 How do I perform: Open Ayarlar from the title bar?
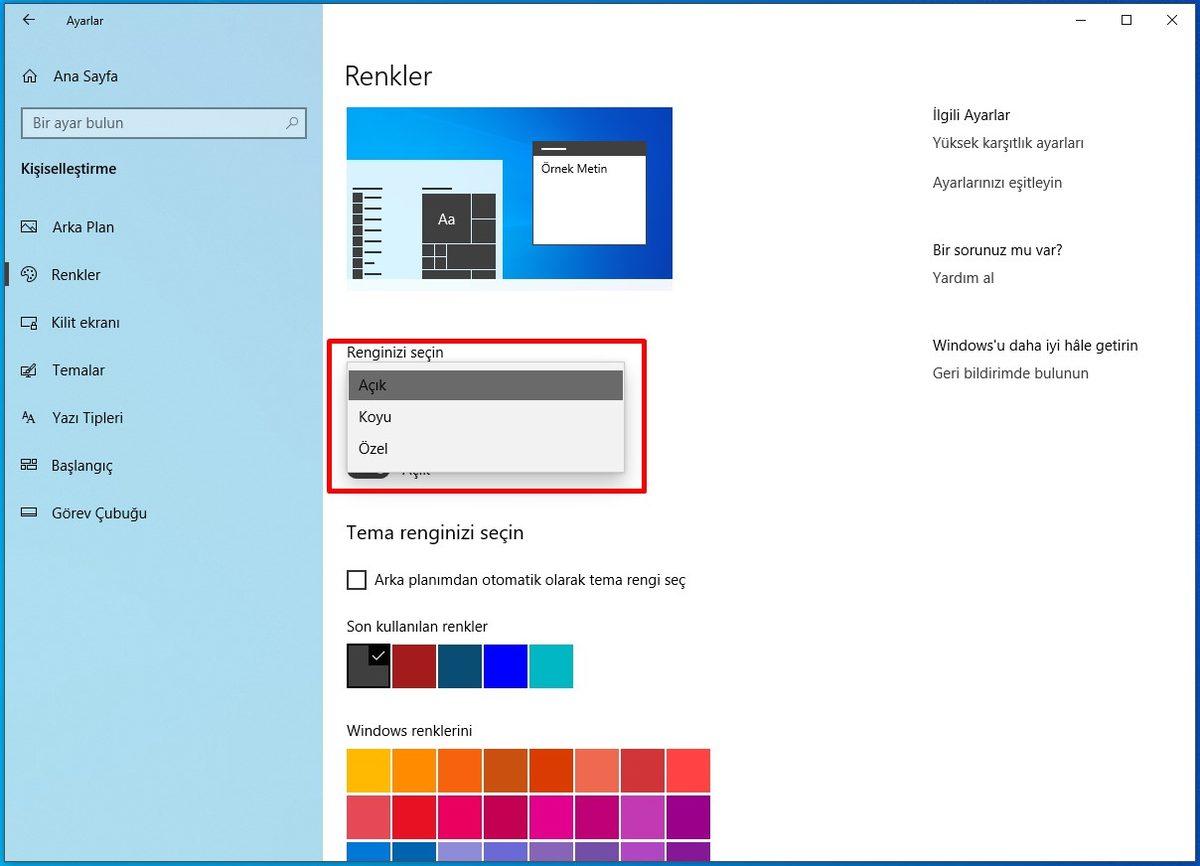(x=84, y=20)
